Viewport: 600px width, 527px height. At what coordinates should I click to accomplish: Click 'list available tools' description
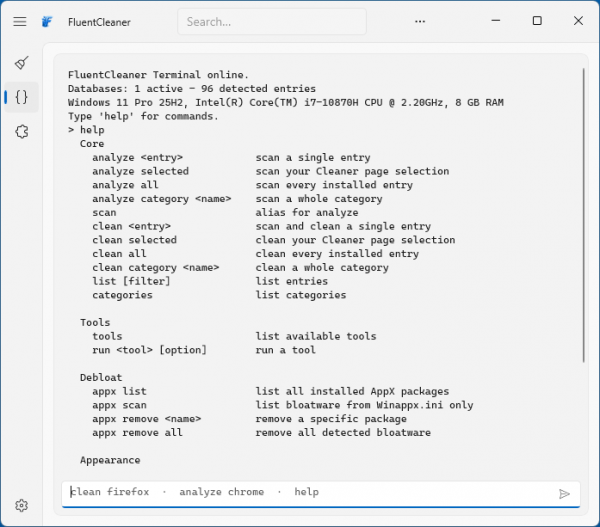click(x=316, y=336)
